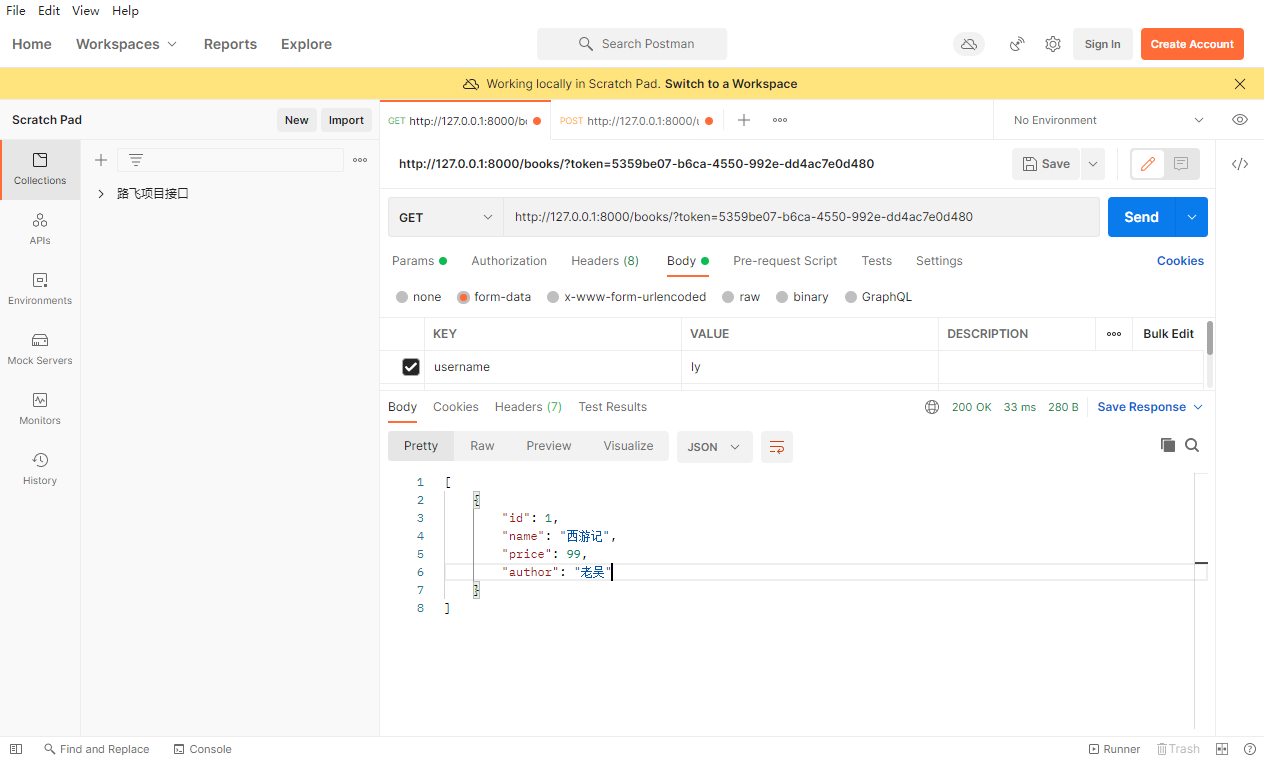1264x761 pixels.
Task: Open the Workspaces dropdown
Action: (x=126, y=44)
